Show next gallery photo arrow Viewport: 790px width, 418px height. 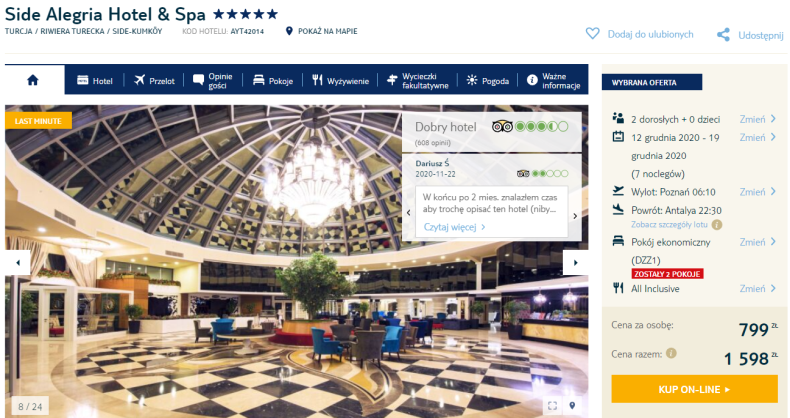(575, 262)
